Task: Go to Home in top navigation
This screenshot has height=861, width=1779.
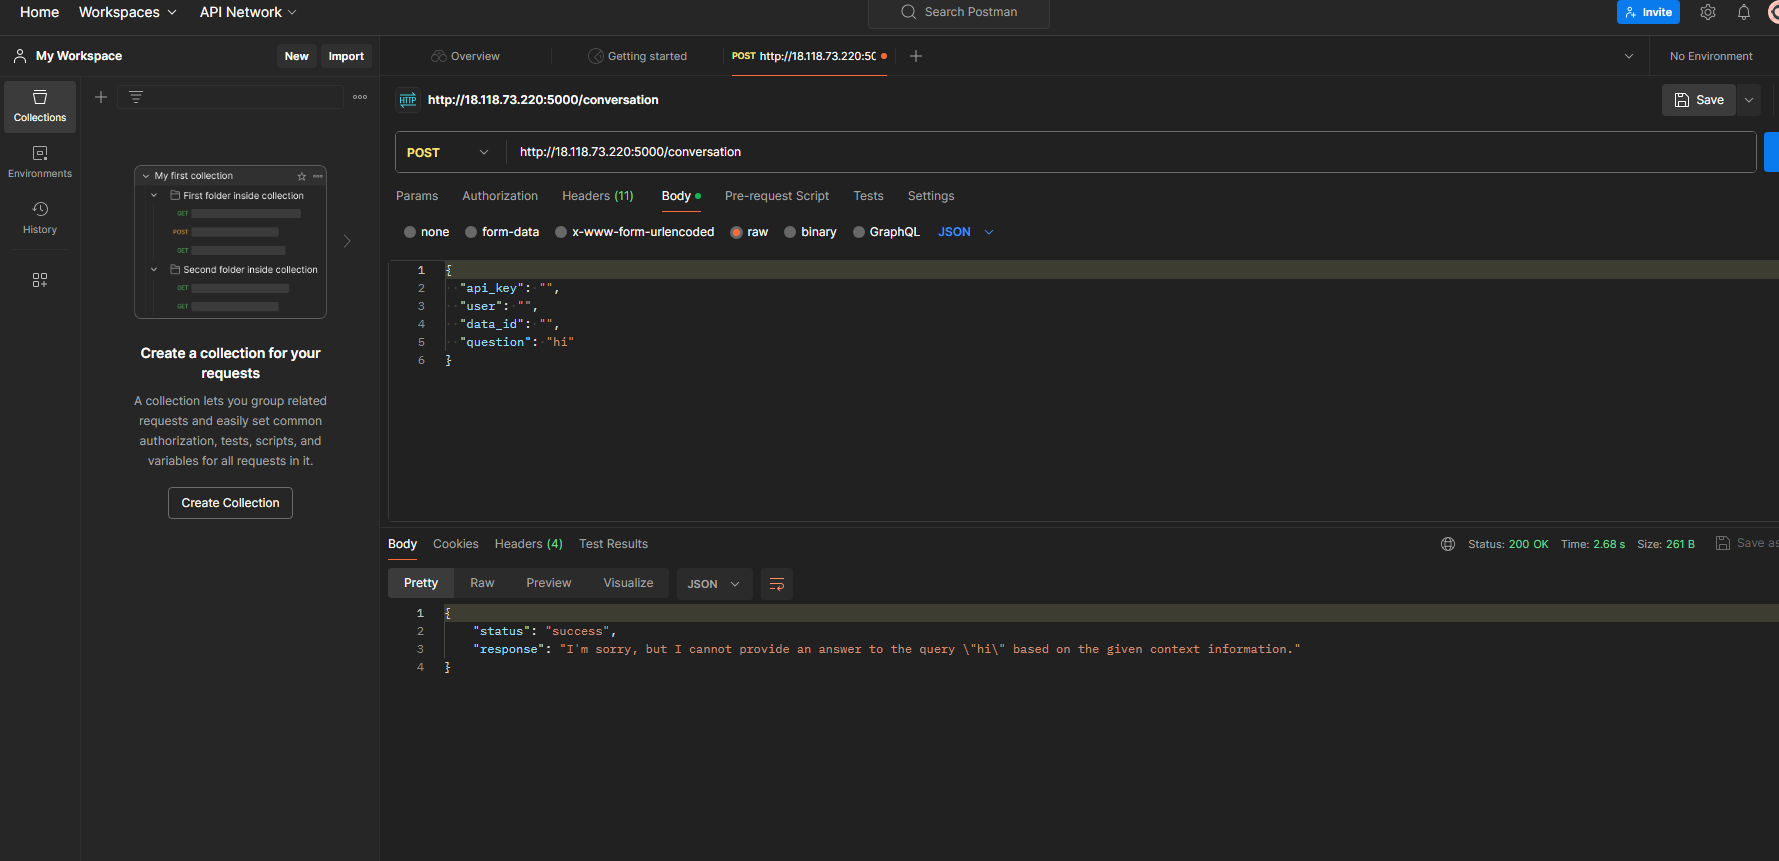Action: 39,12
